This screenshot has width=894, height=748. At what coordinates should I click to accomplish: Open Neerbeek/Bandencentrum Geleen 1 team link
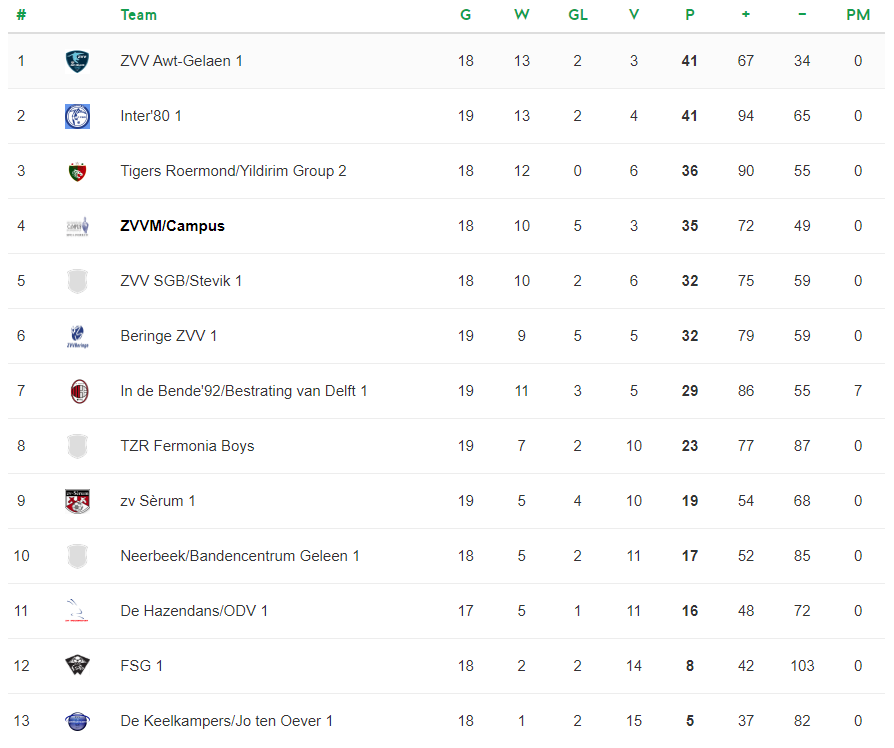coord(239,556)
